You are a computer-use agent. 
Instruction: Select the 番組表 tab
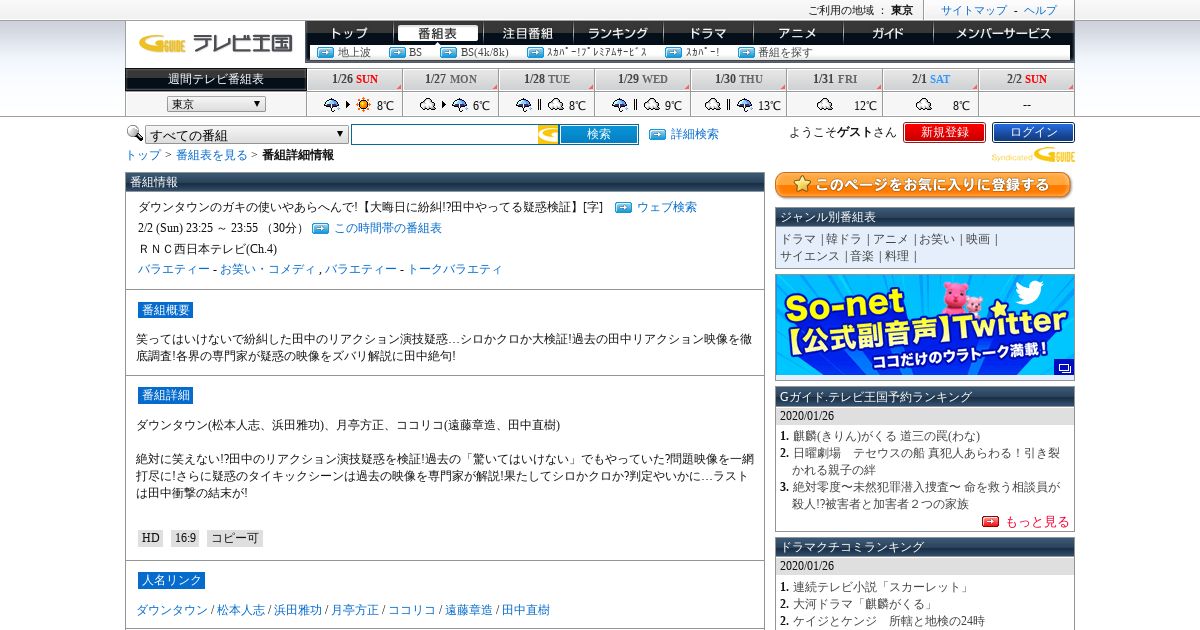437,33
